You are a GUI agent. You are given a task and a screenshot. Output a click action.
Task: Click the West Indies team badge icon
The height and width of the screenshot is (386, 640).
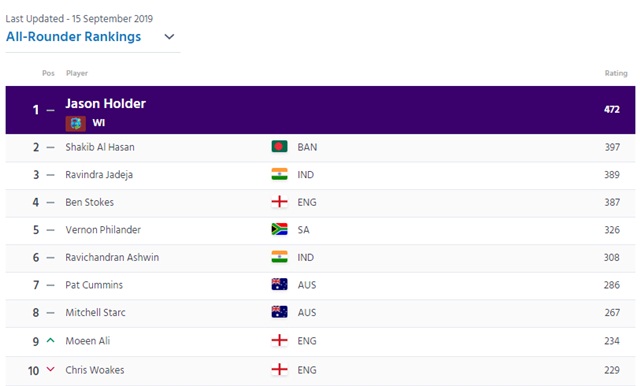(x=76, y=123)
